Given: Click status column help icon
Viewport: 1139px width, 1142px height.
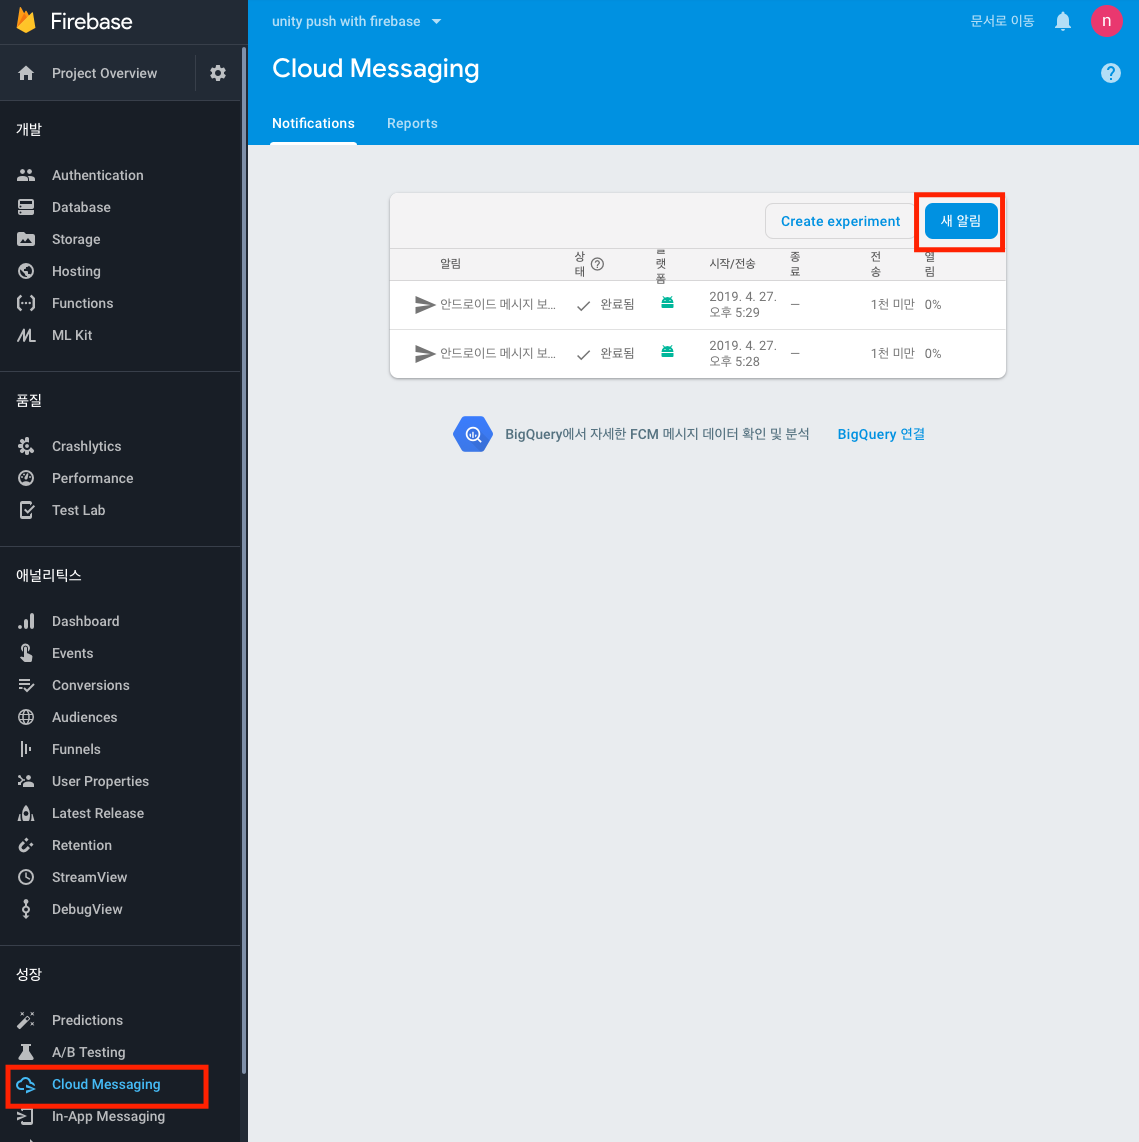Looking at the screenshot, I should [x=597, y=264].
